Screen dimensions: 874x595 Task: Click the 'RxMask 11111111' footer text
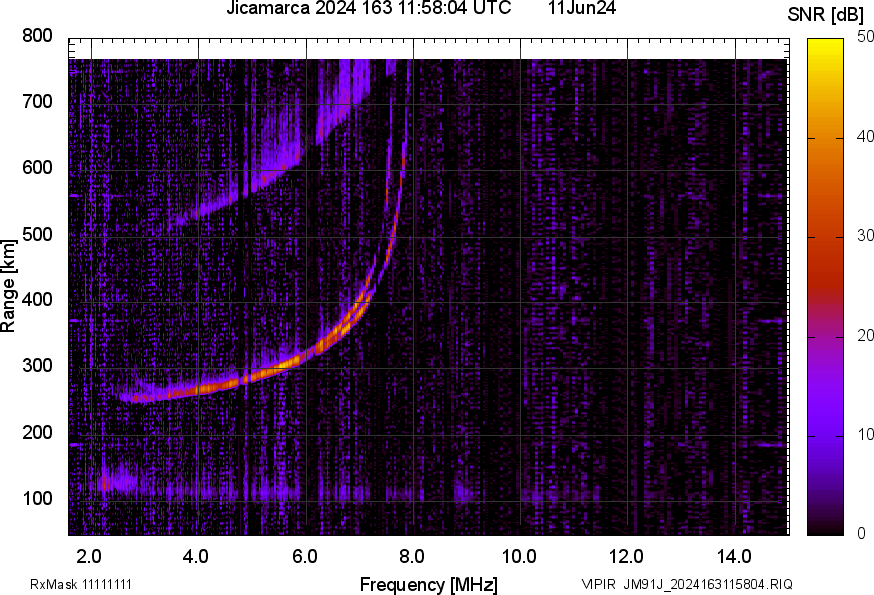[x=81, y=585]
